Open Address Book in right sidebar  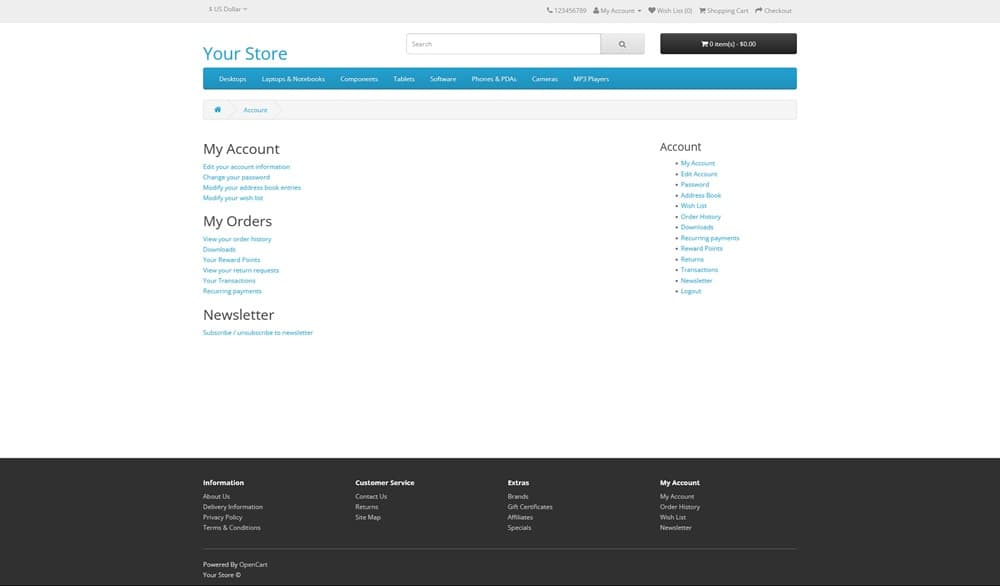click(x=700, y=195)
